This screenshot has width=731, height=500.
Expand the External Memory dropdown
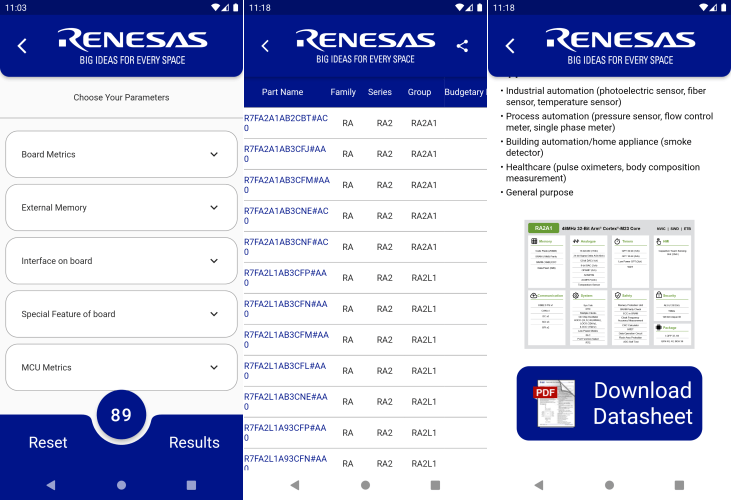coord(121,207)
